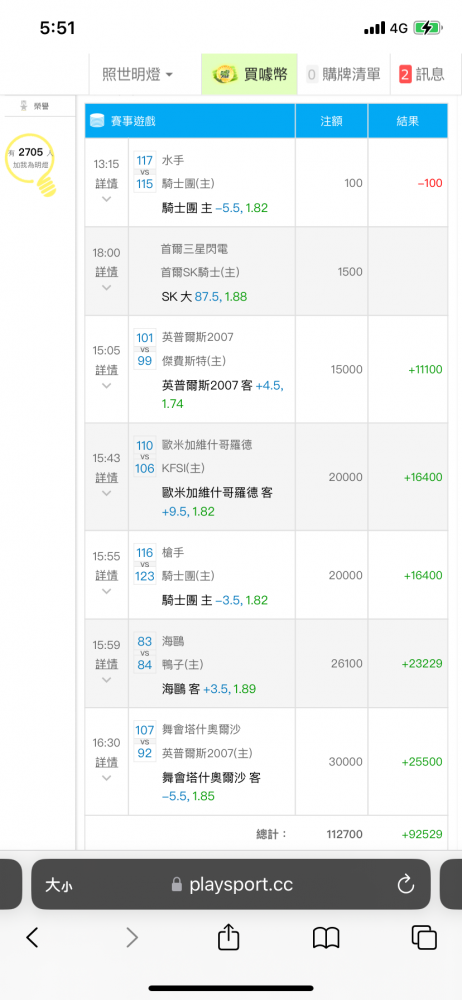Viewport: 462px width, 1000px height.
Task: Expand 詳情 for the 13:15 game
Action: point(107,183)
